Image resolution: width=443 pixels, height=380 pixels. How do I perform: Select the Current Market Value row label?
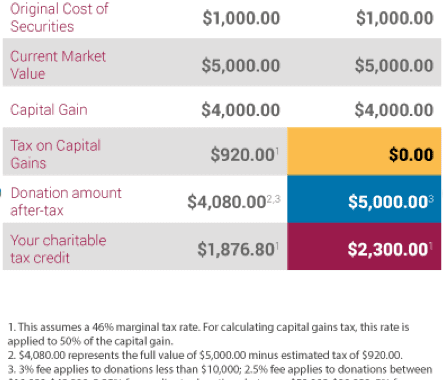[x=58, y=65]
